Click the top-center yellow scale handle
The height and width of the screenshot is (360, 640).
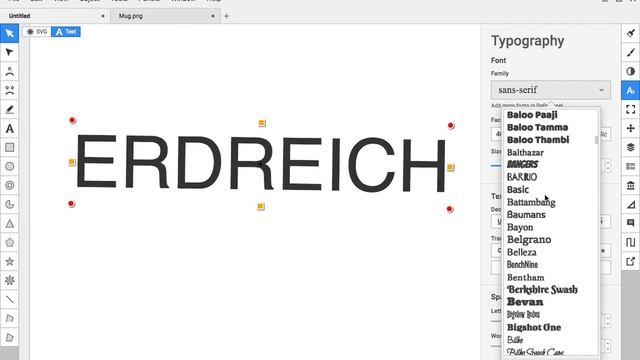pyautogui.click(x=262, y=123)
